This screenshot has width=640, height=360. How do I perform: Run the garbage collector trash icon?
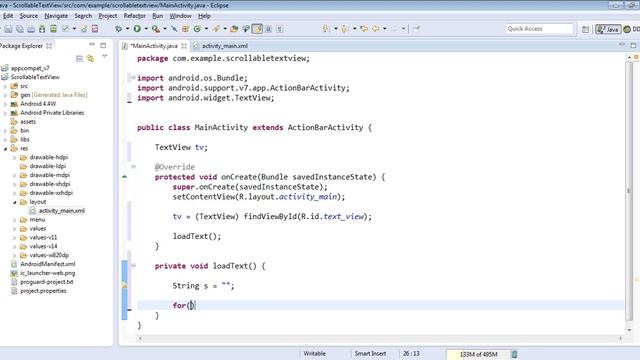coord(514,354)
